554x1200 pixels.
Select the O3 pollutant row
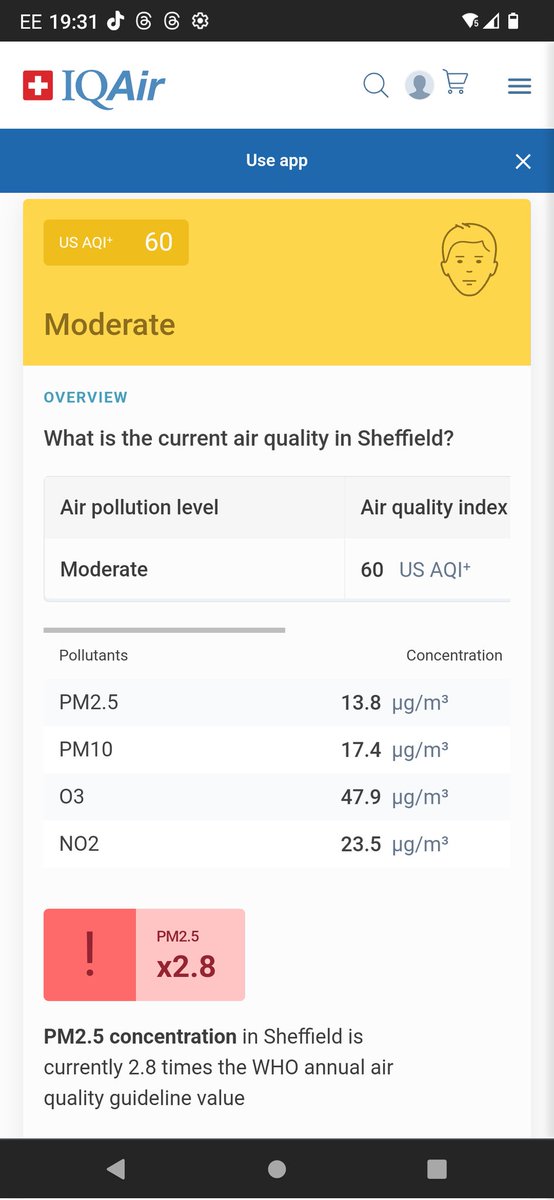click(x=277, y=797)
